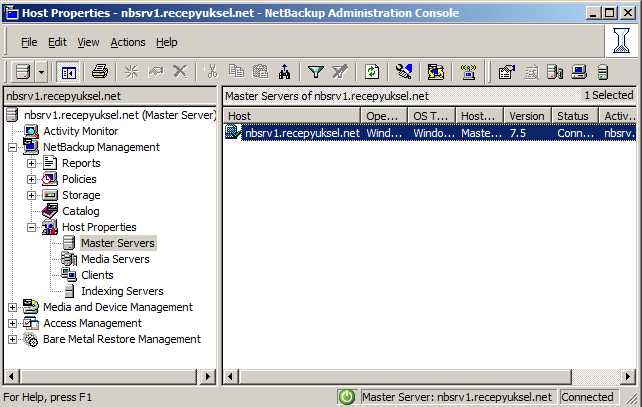642x407 pixels.
Task: Click the Policies tree label
Action: point(79,179)
